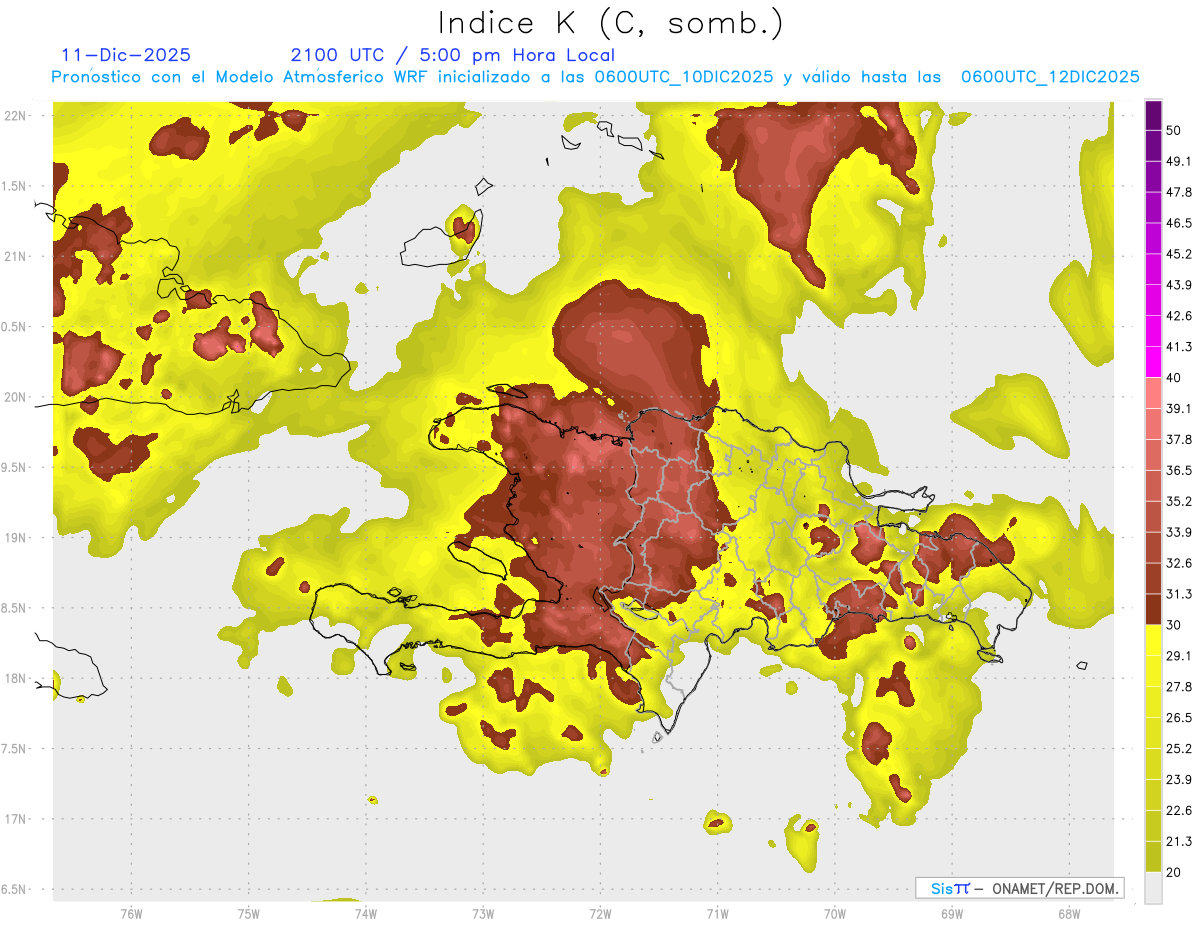
Task: Click the '36.5' colorbar label
Action: point(1179,470)
